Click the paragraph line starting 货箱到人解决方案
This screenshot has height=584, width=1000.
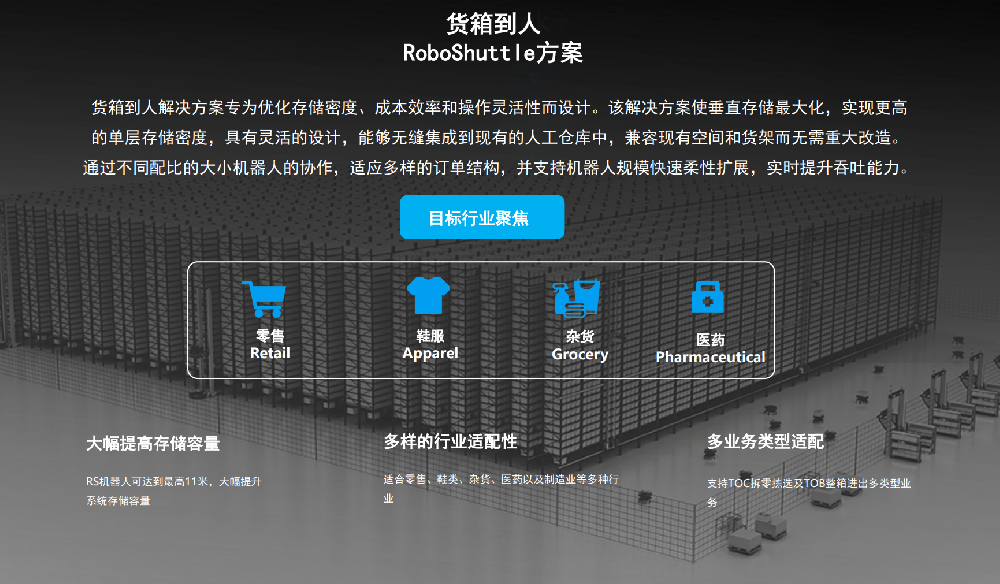click(x=499, y=106)
